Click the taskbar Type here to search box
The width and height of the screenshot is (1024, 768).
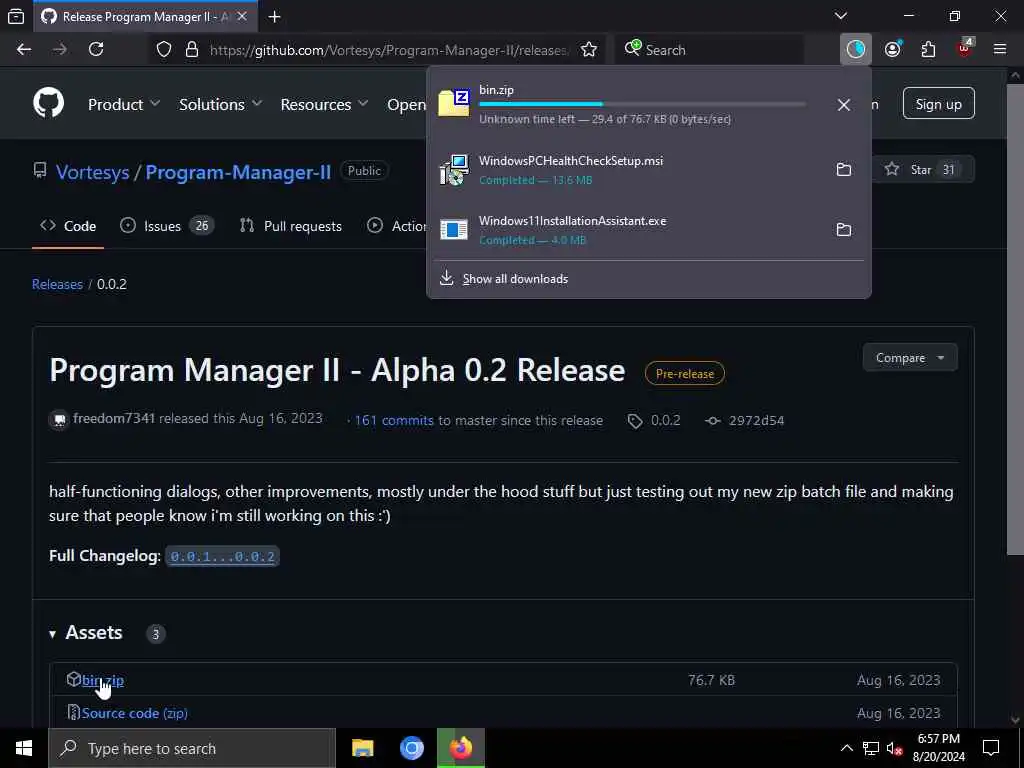point(191,748)
